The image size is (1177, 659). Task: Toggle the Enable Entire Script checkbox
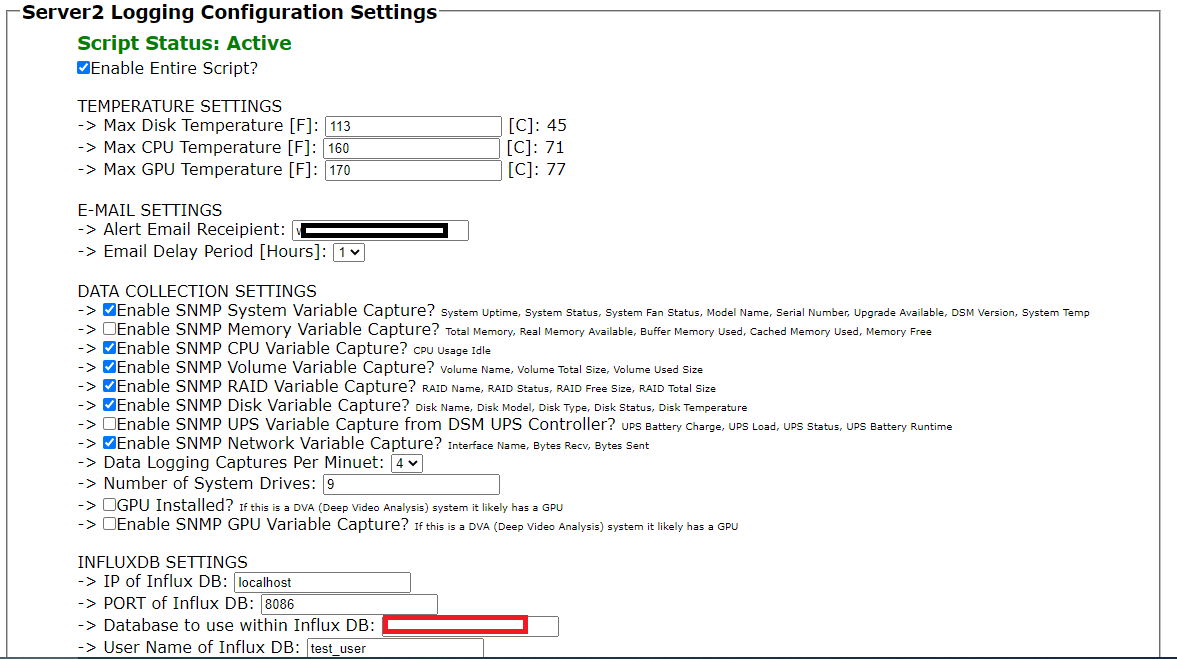click(84, 69)
